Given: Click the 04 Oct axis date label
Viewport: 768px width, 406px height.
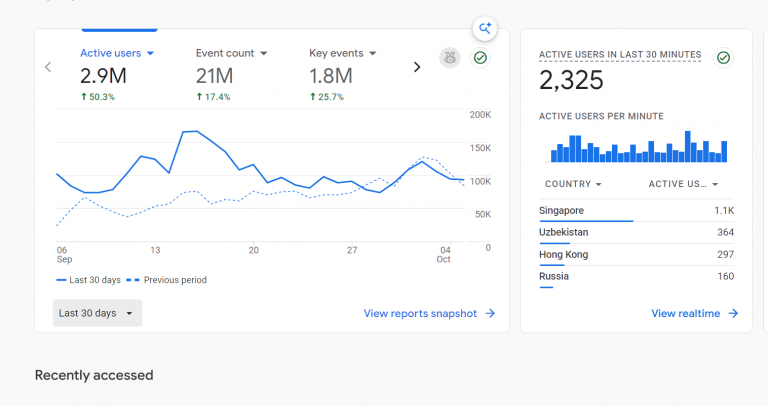Looking at the screenshot, I should pyautogui.click(x=444, y=255).
